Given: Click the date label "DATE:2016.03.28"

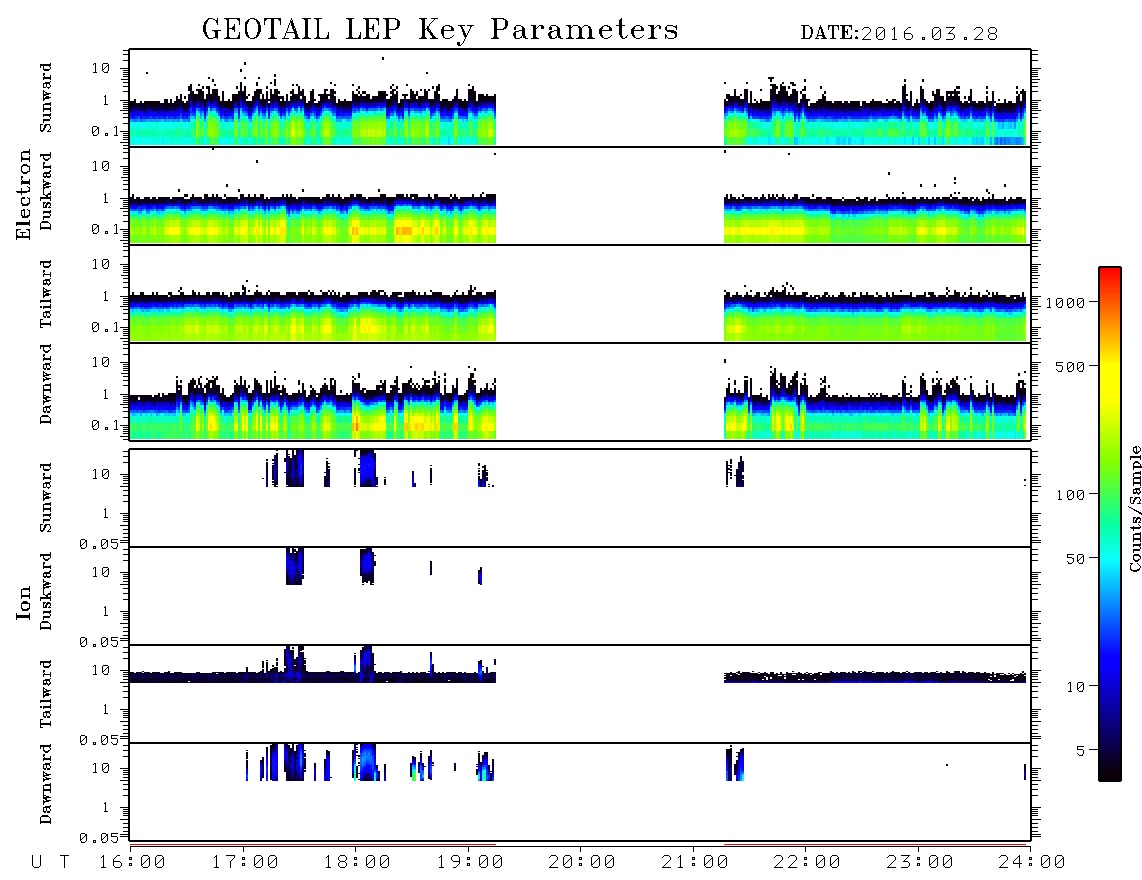Looking at the screenshot, I should [x=899, y=34].
